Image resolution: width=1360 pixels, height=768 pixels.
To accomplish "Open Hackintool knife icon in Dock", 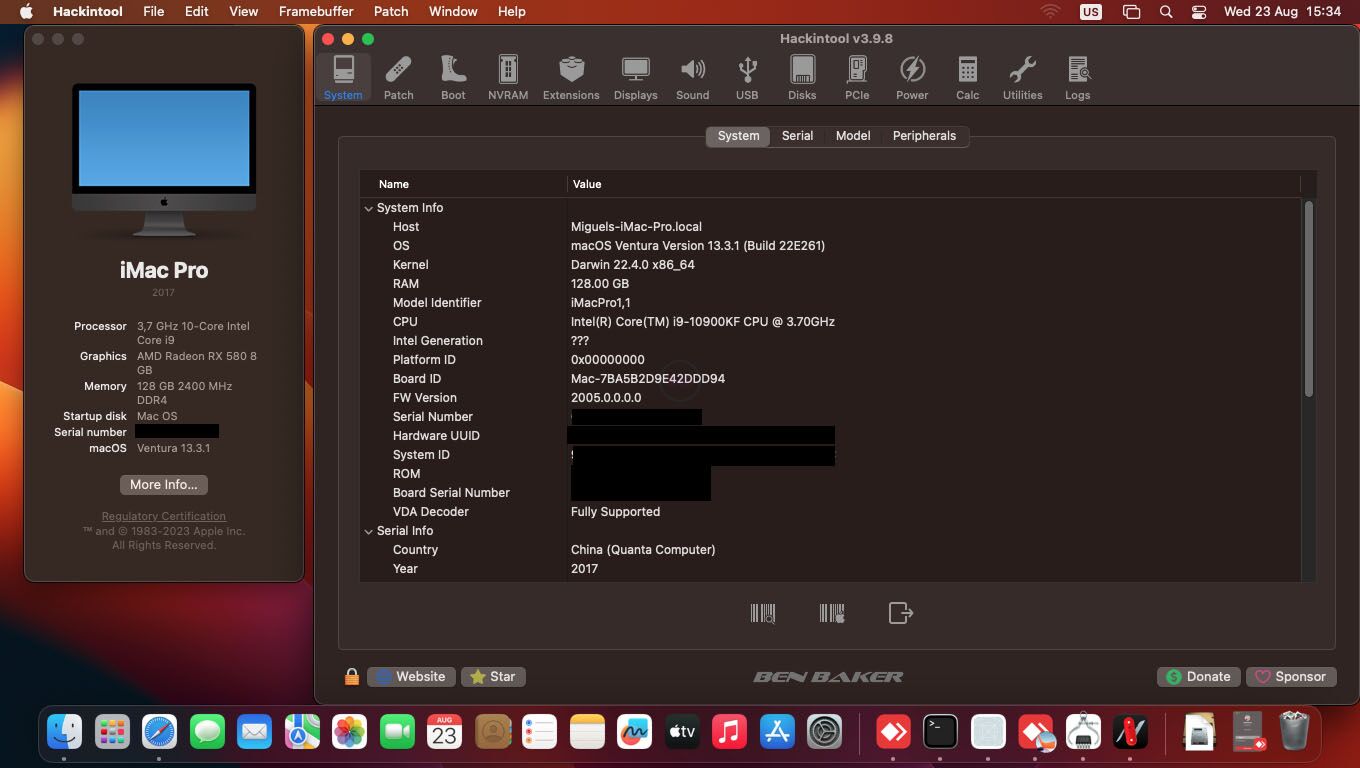I will (x=1131, y=733).
